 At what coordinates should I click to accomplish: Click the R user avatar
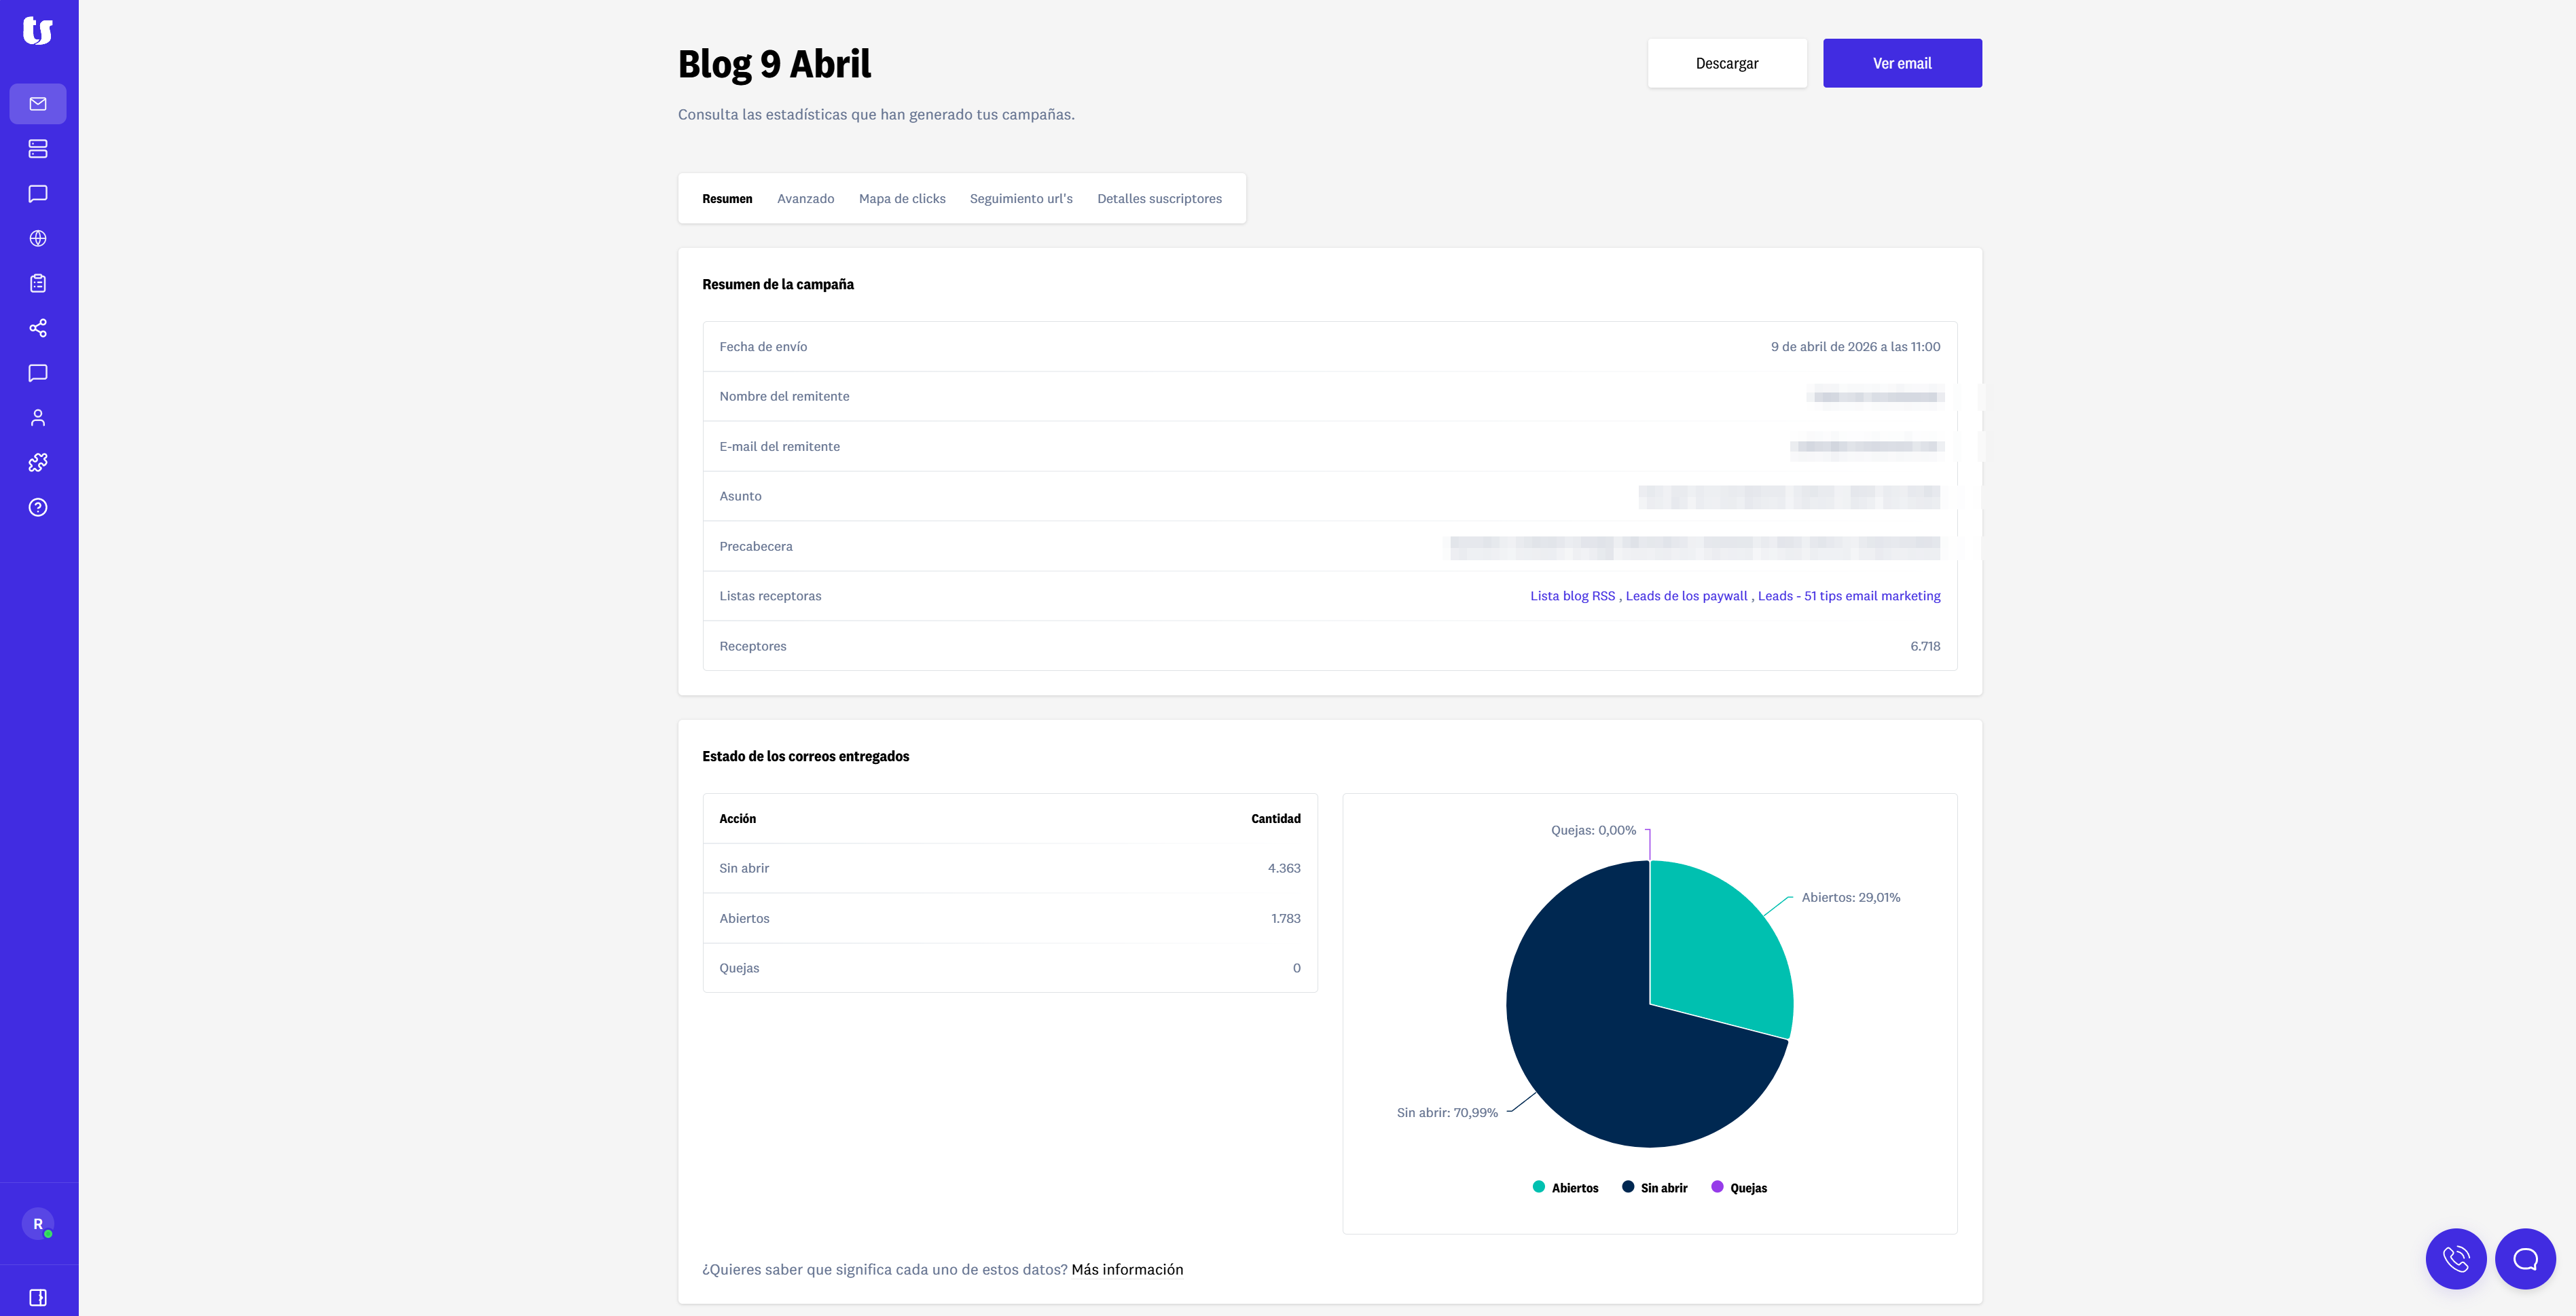point(38,1224)
